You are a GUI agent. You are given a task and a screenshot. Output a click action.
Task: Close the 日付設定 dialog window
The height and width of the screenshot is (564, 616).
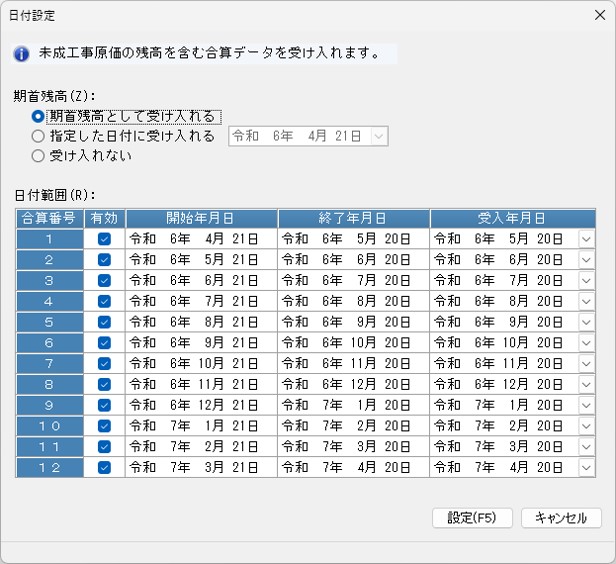pyautogui.click(x=600, y=15)
